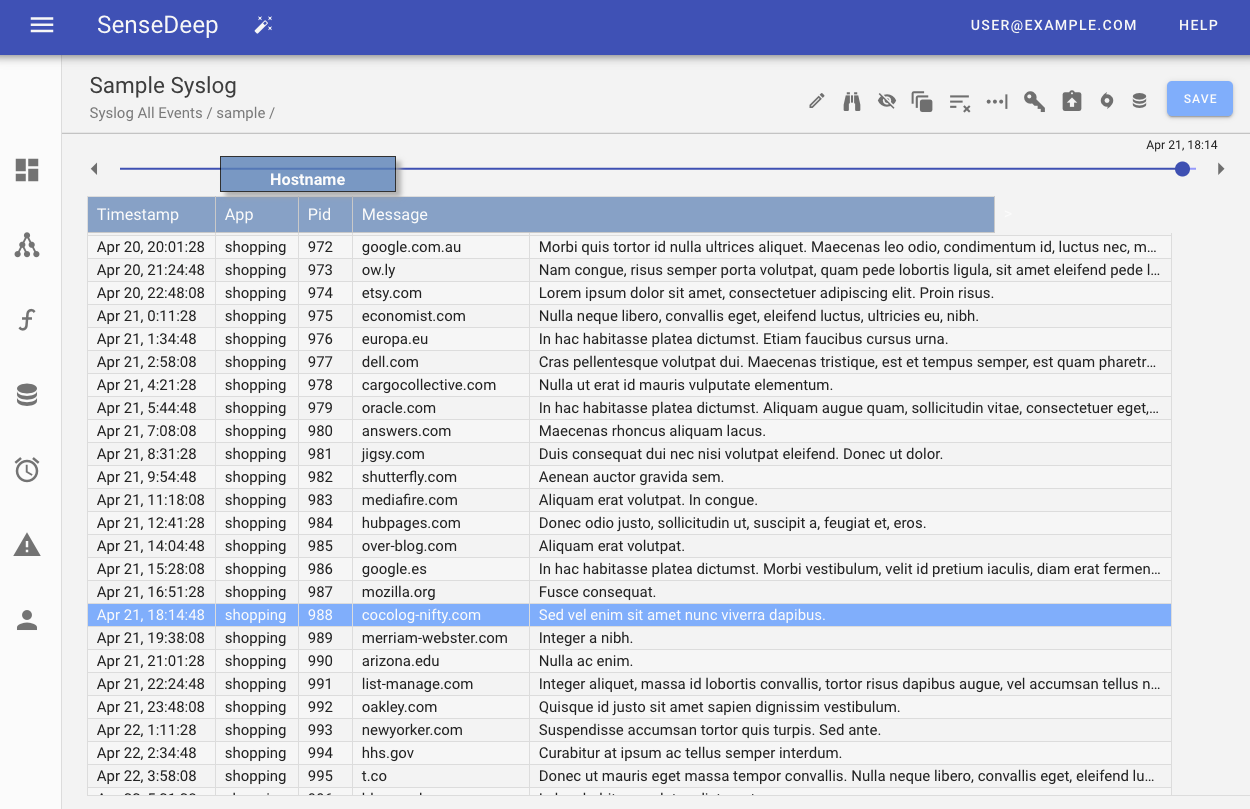
Task: Open the hamburger navigation menu
Action: click(42, 25)
